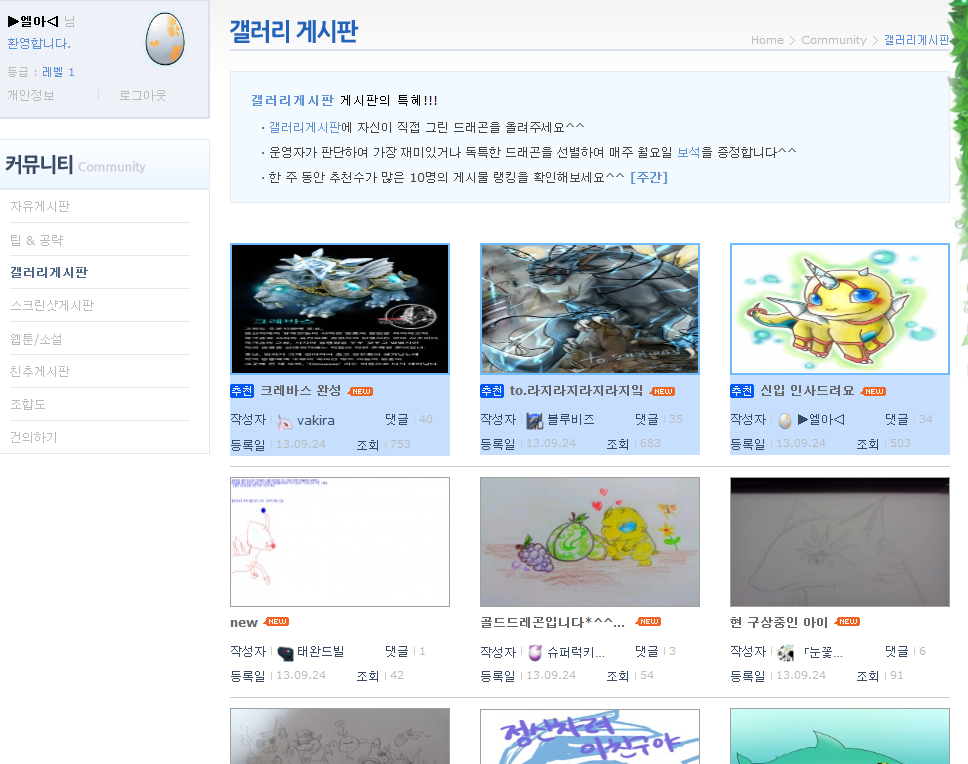Click the NEW badge next to 크레바스 완성
The image size is (968, 764).
click(360, 391)
